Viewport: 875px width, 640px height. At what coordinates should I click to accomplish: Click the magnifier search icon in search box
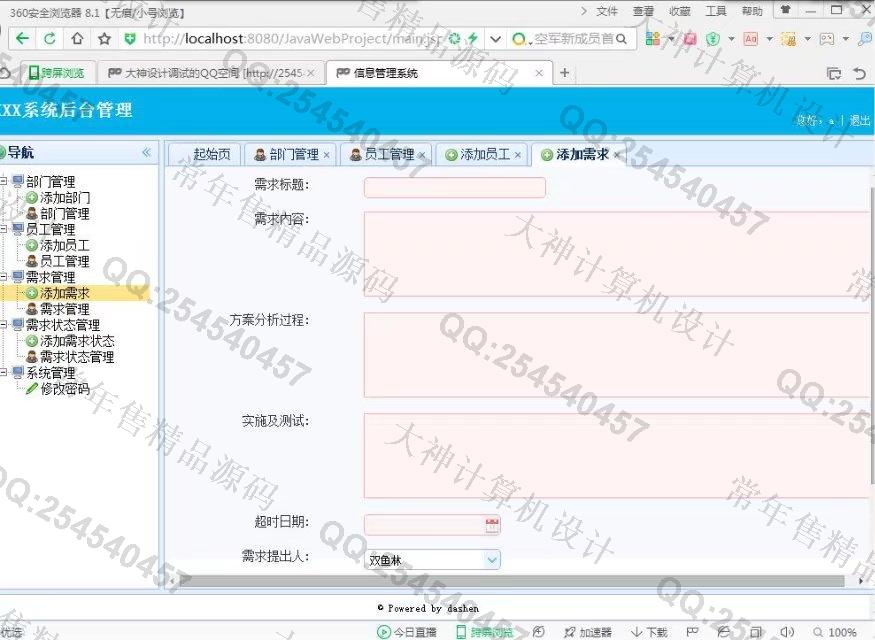[x=621, y=39]
